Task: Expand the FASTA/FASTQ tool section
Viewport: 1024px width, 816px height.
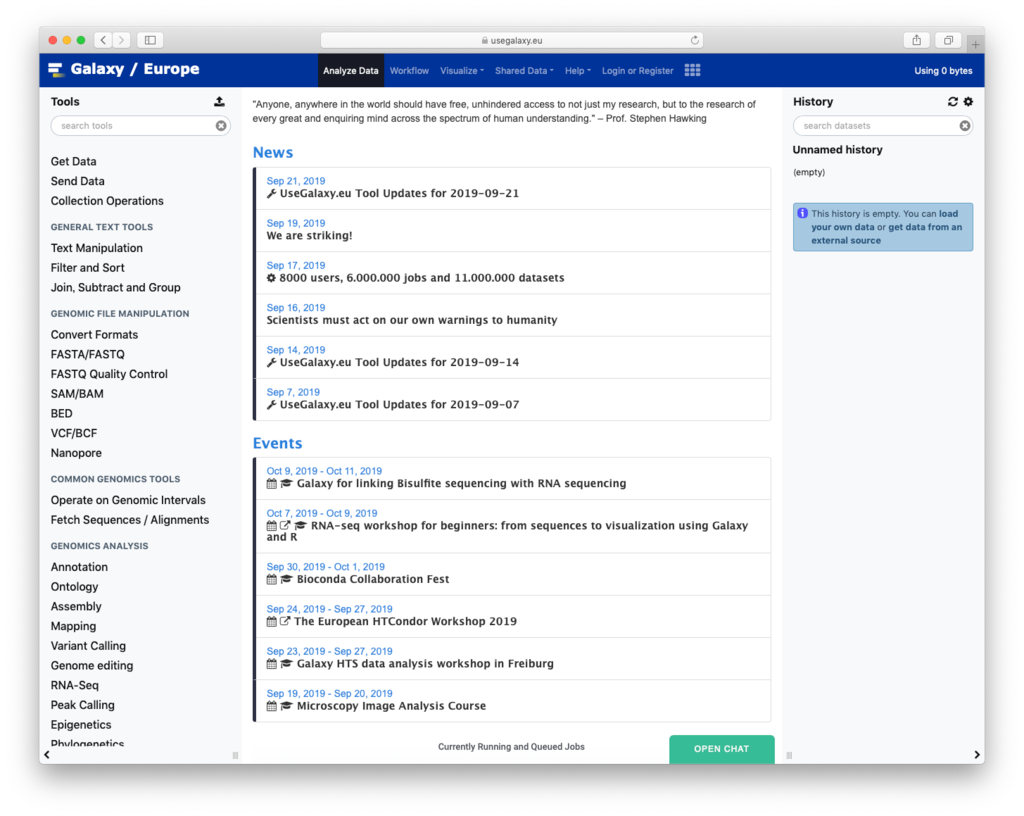Action: (x=88, y=354)
